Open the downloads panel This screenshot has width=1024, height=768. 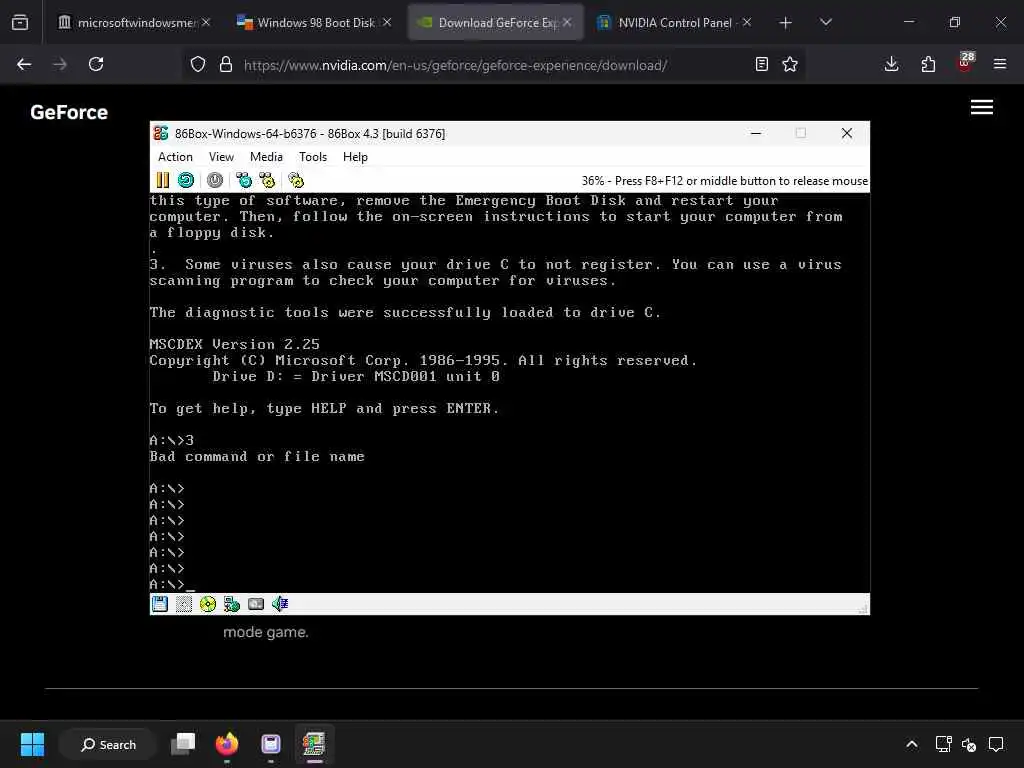point(891,64)
